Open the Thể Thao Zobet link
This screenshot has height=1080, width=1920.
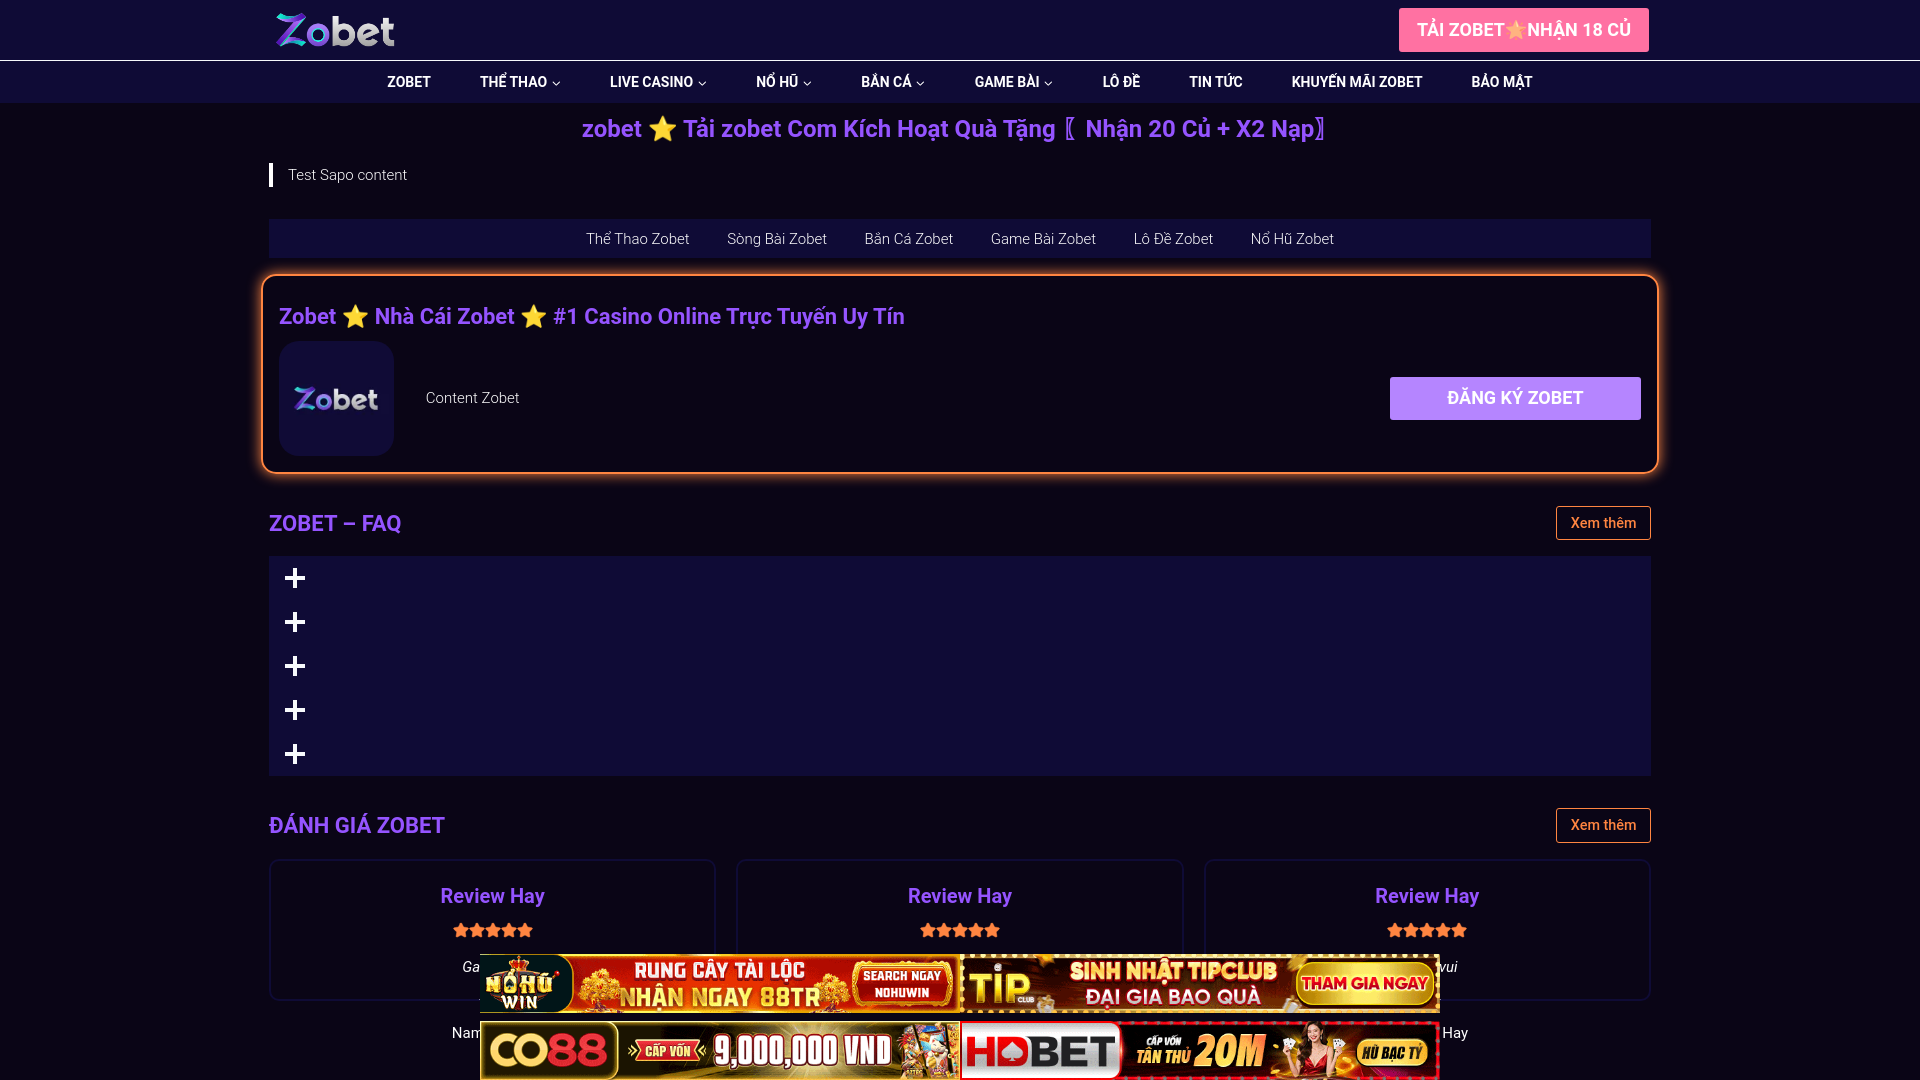638,239
